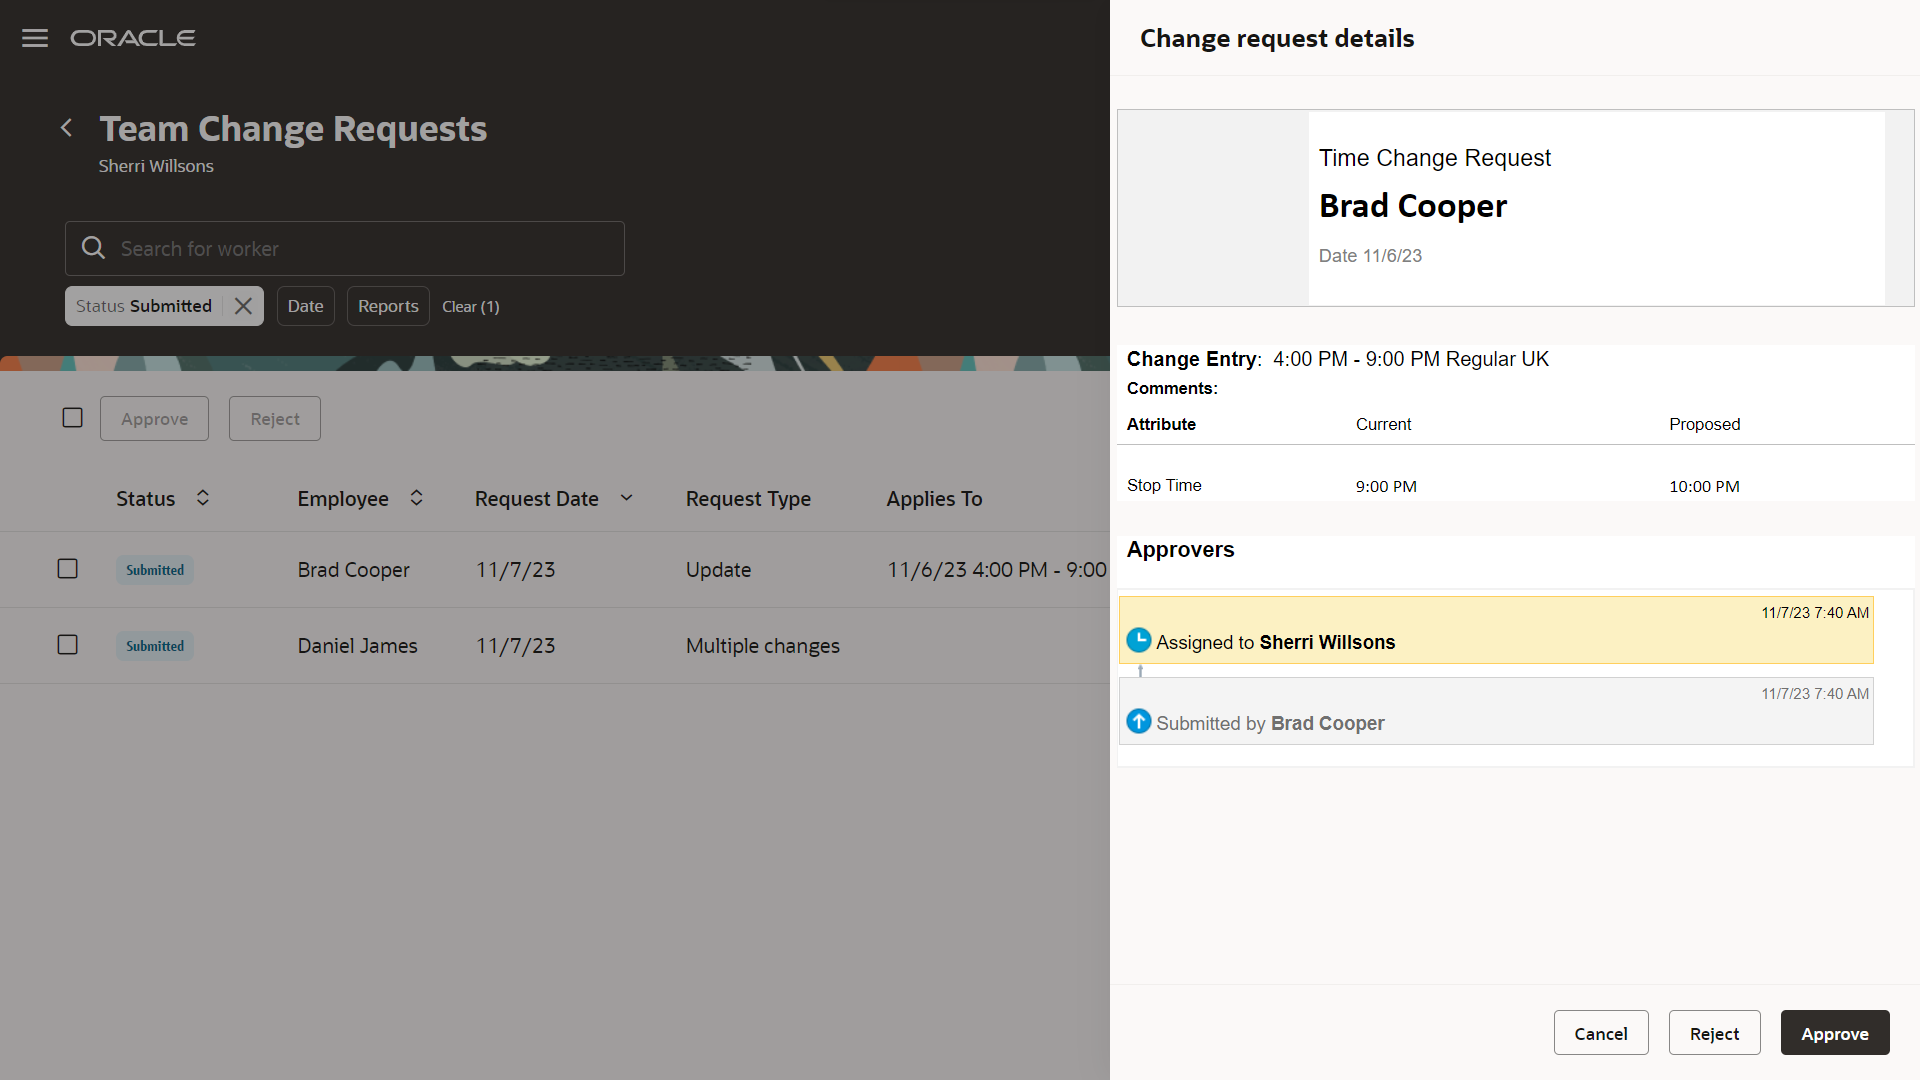
Task: Select the Brad Cooper row checkbox
Action: coord(68,569)
